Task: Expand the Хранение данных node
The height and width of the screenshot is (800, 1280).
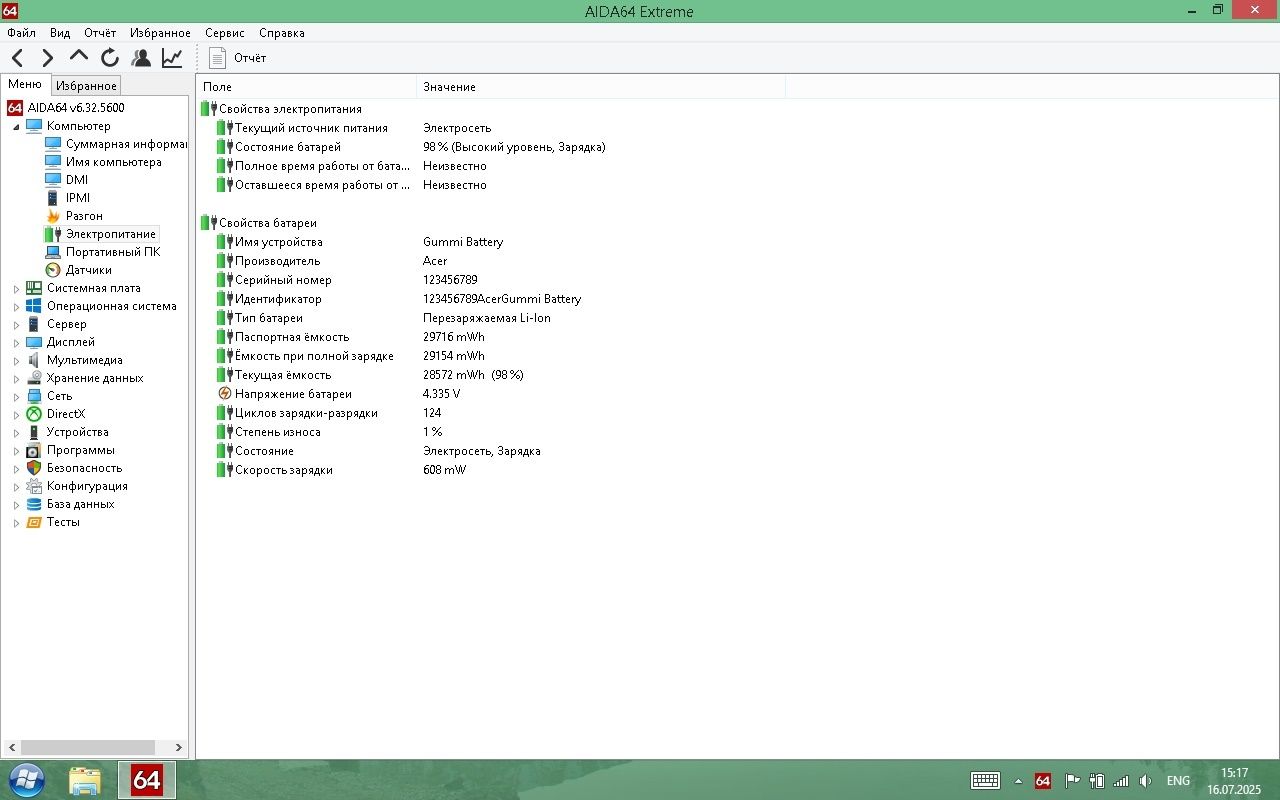Action: tap(16, 379)
